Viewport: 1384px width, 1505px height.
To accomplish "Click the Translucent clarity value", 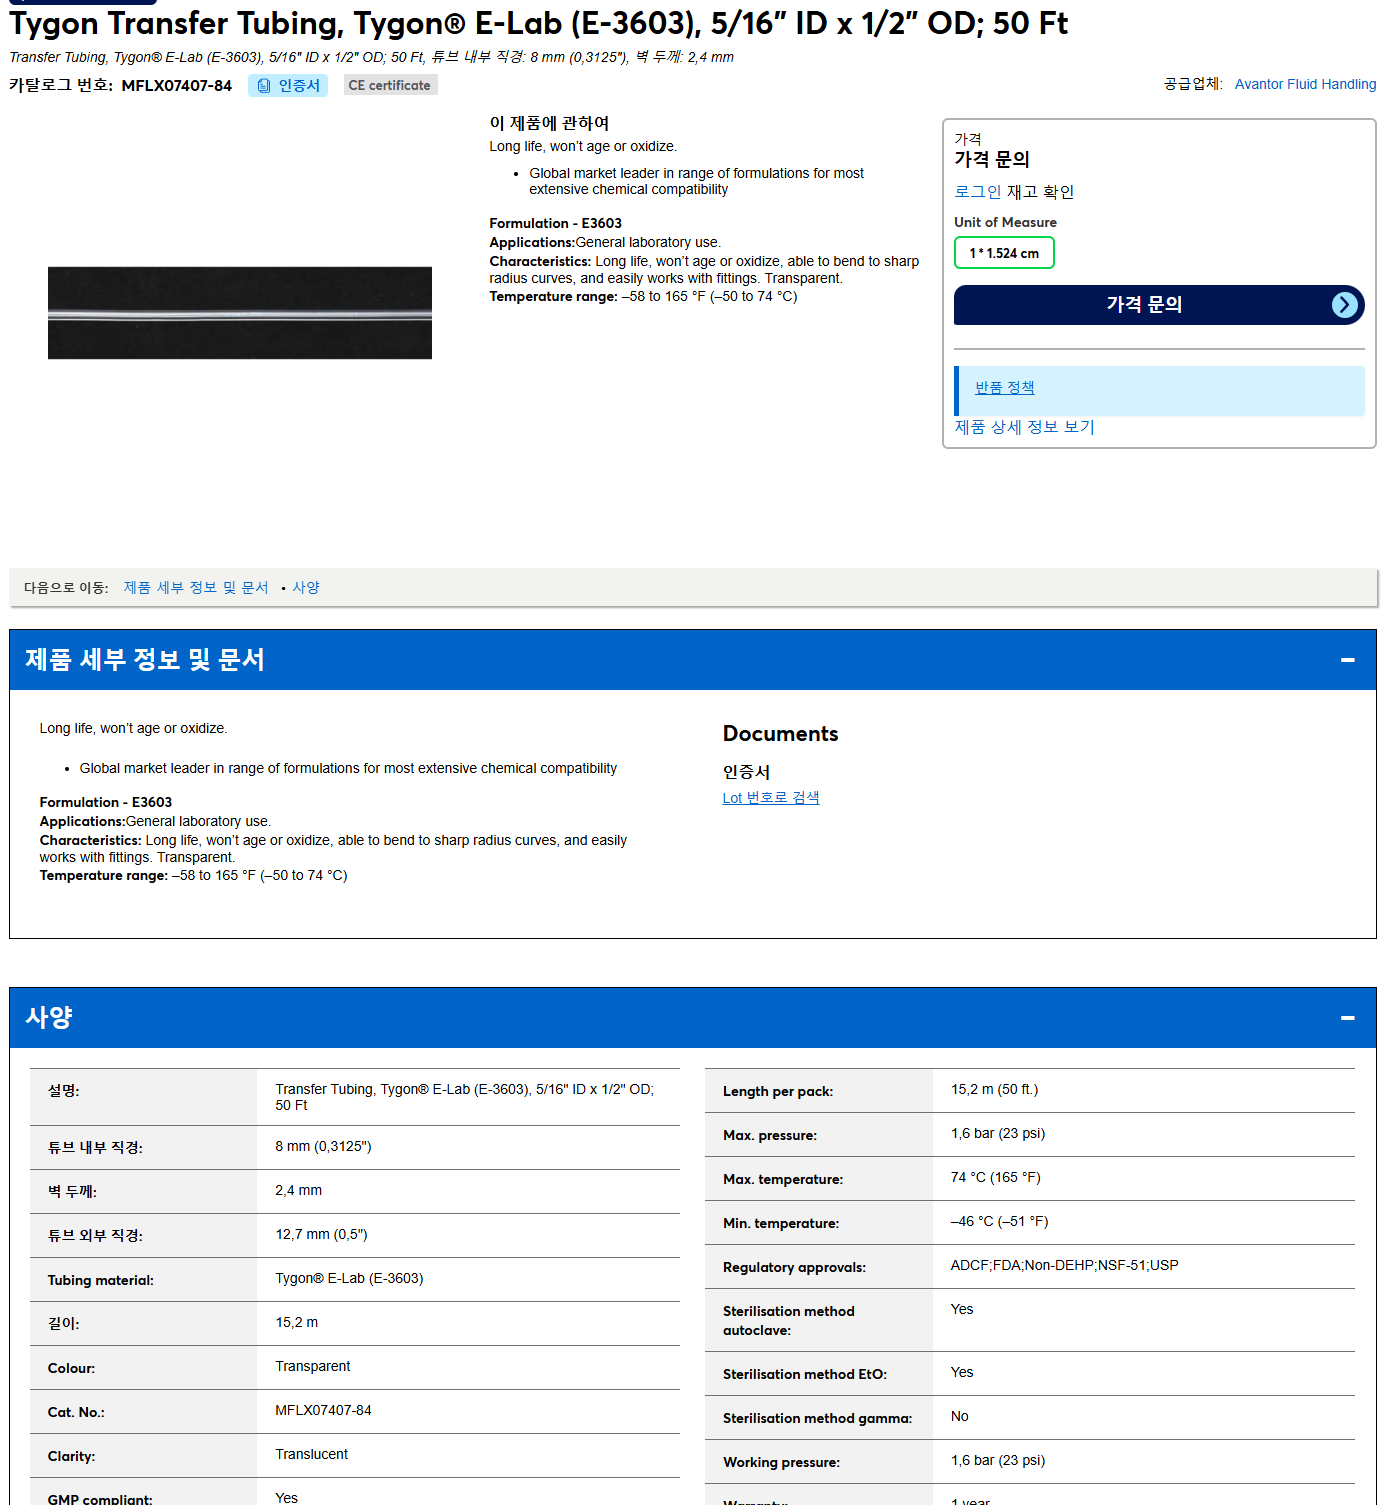I will (x=311, y=1455).
